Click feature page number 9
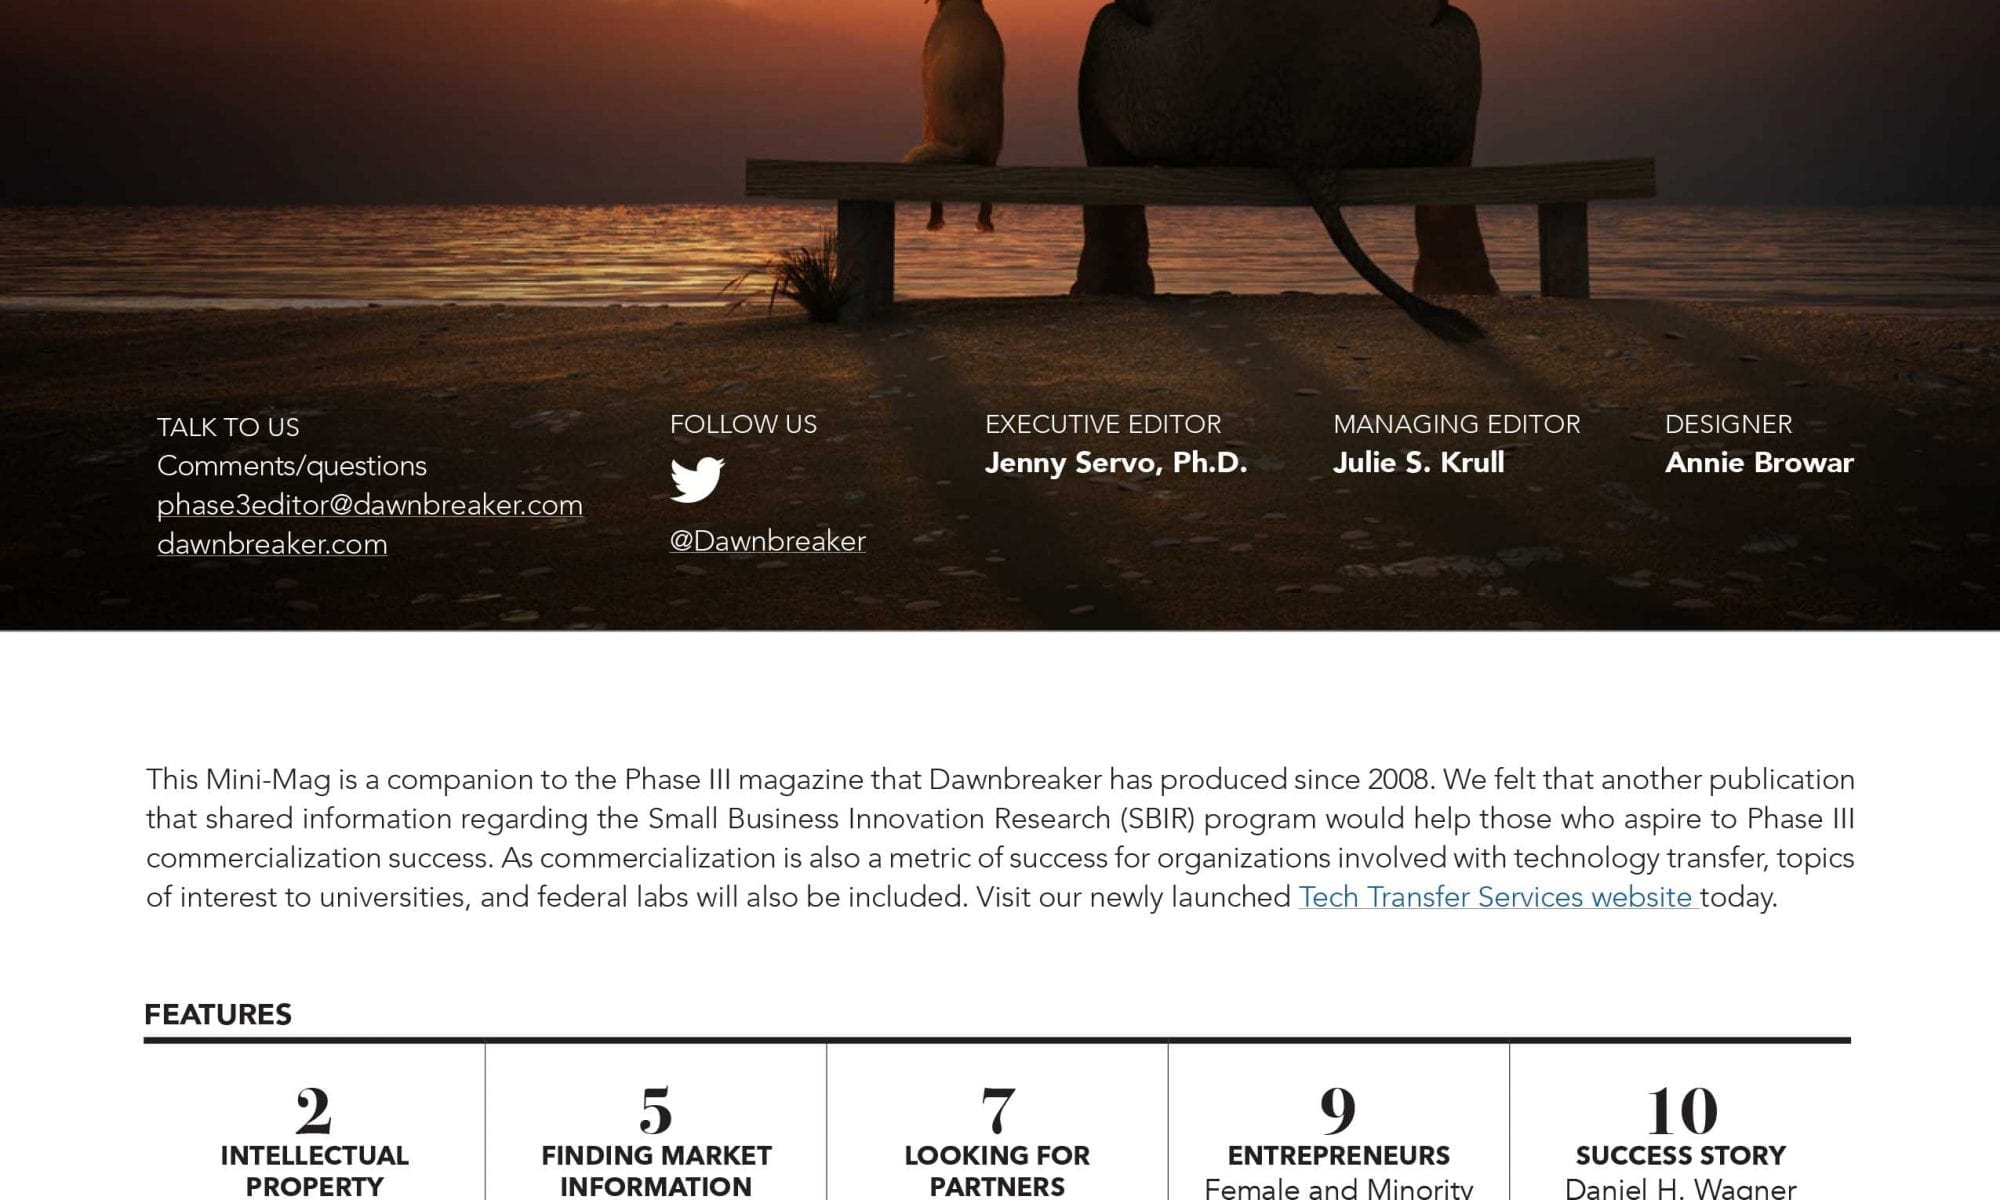 tap(1338, 1110)
